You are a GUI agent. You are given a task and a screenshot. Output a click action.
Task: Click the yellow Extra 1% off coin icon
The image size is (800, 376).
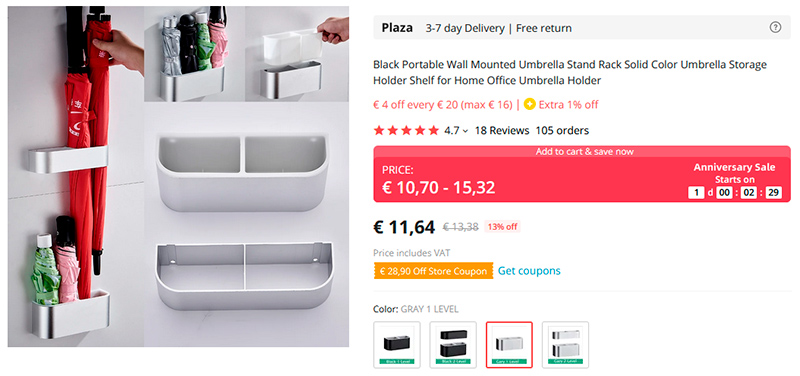pos(530,105)
